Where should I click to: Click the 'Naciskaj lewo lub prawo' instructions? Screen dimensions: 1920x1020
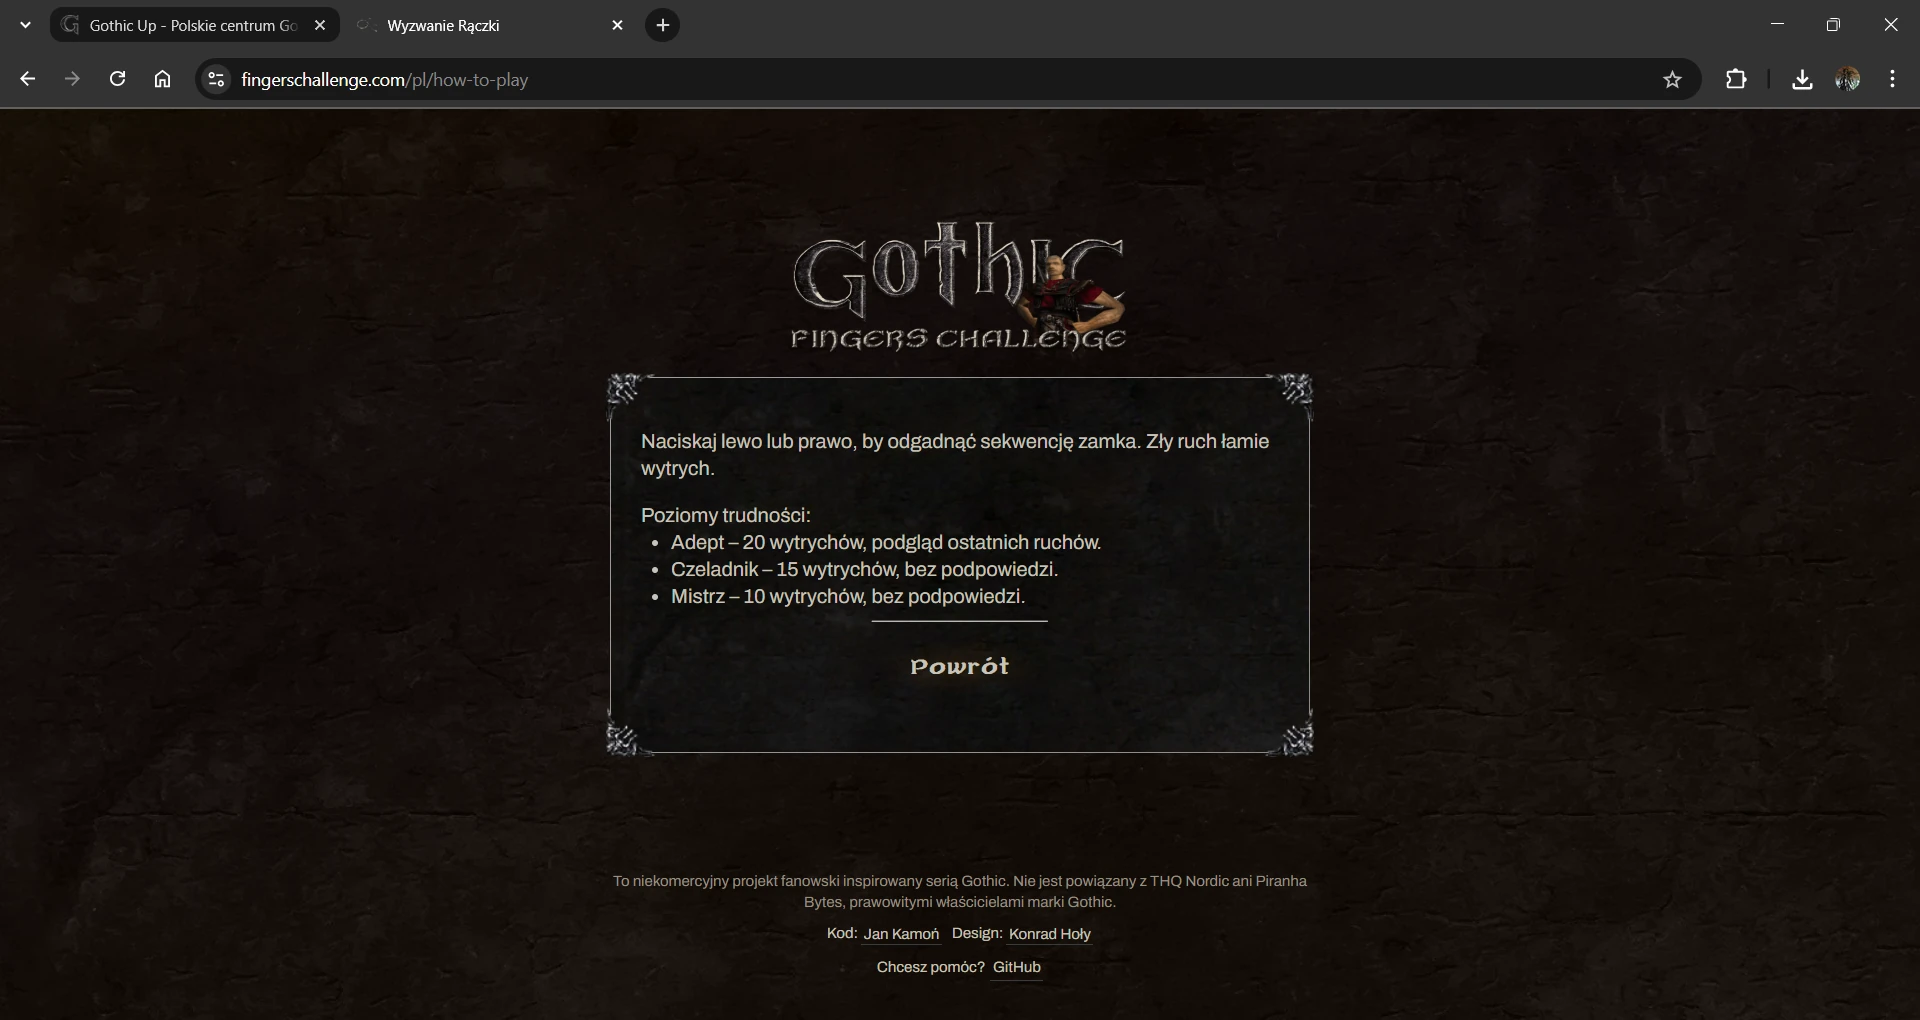[x=955, y=454]
